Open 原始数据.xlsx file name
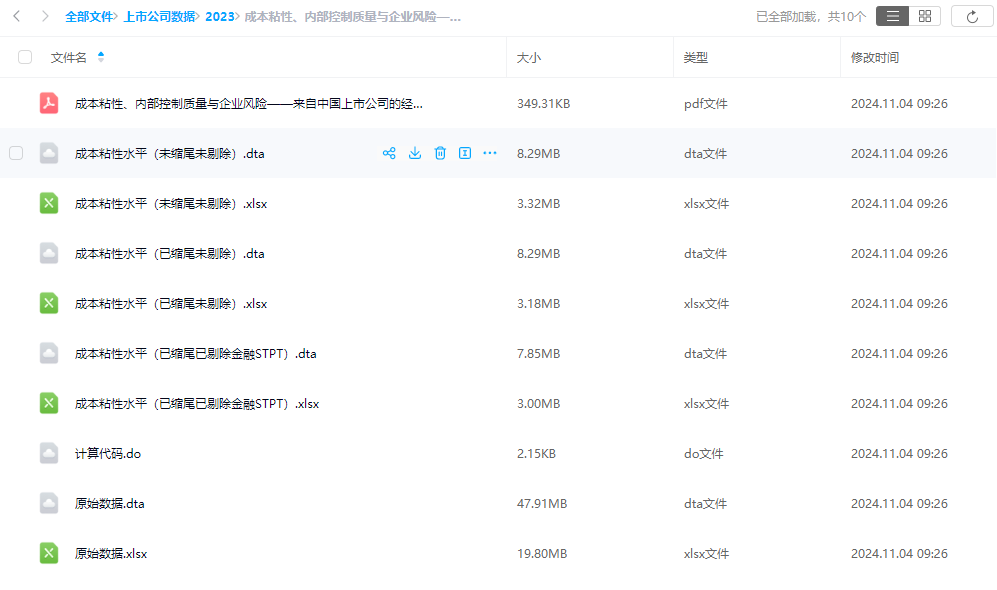 point(111,554)
